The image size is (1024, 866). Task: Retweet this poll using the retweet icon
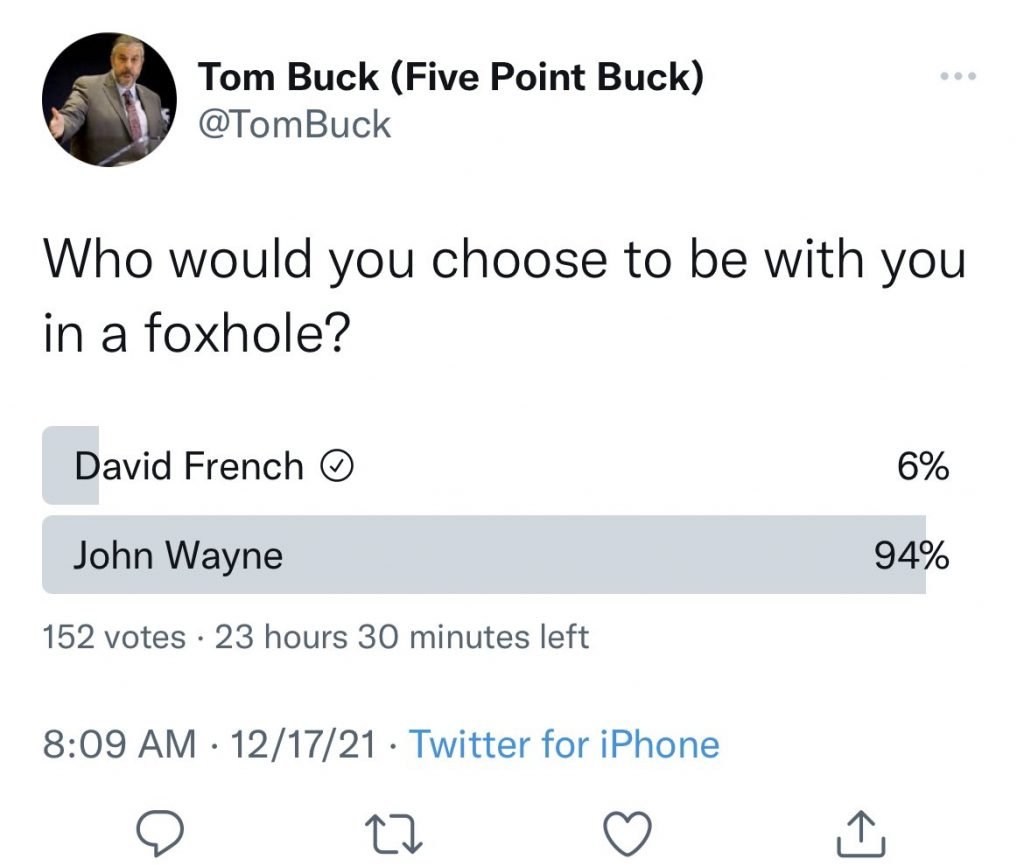393,833
